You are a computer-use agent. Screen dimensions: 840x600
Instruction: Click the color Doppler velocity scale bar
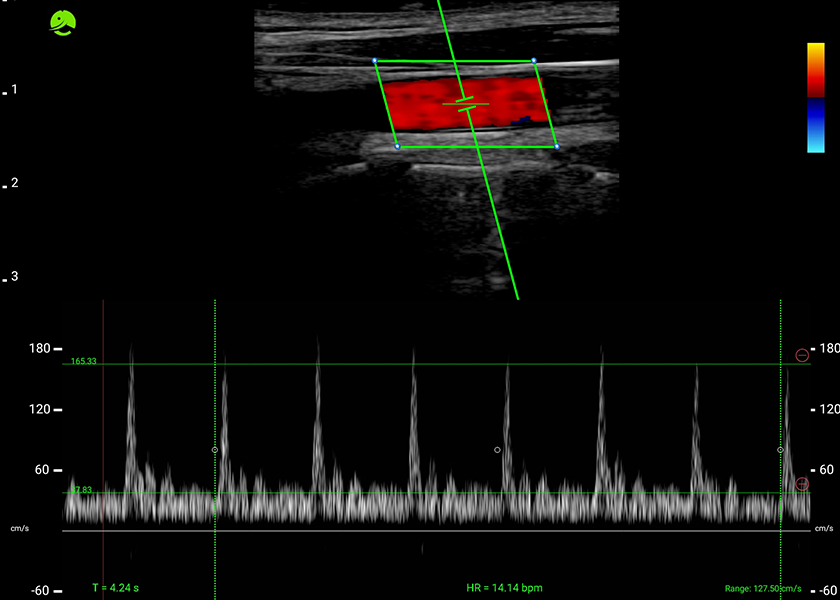tap(816, 97)
